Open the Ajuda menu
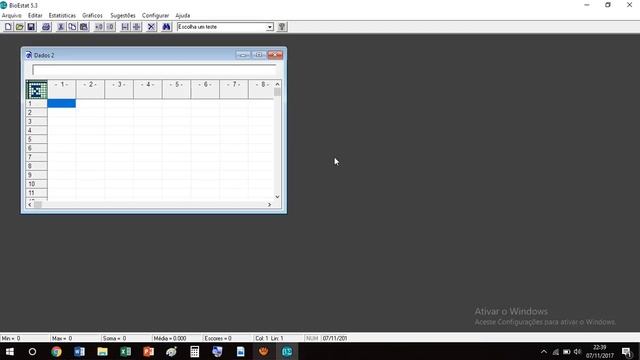Image resolution: width=640 pixels, height=360 pixels. click(182, 16)
